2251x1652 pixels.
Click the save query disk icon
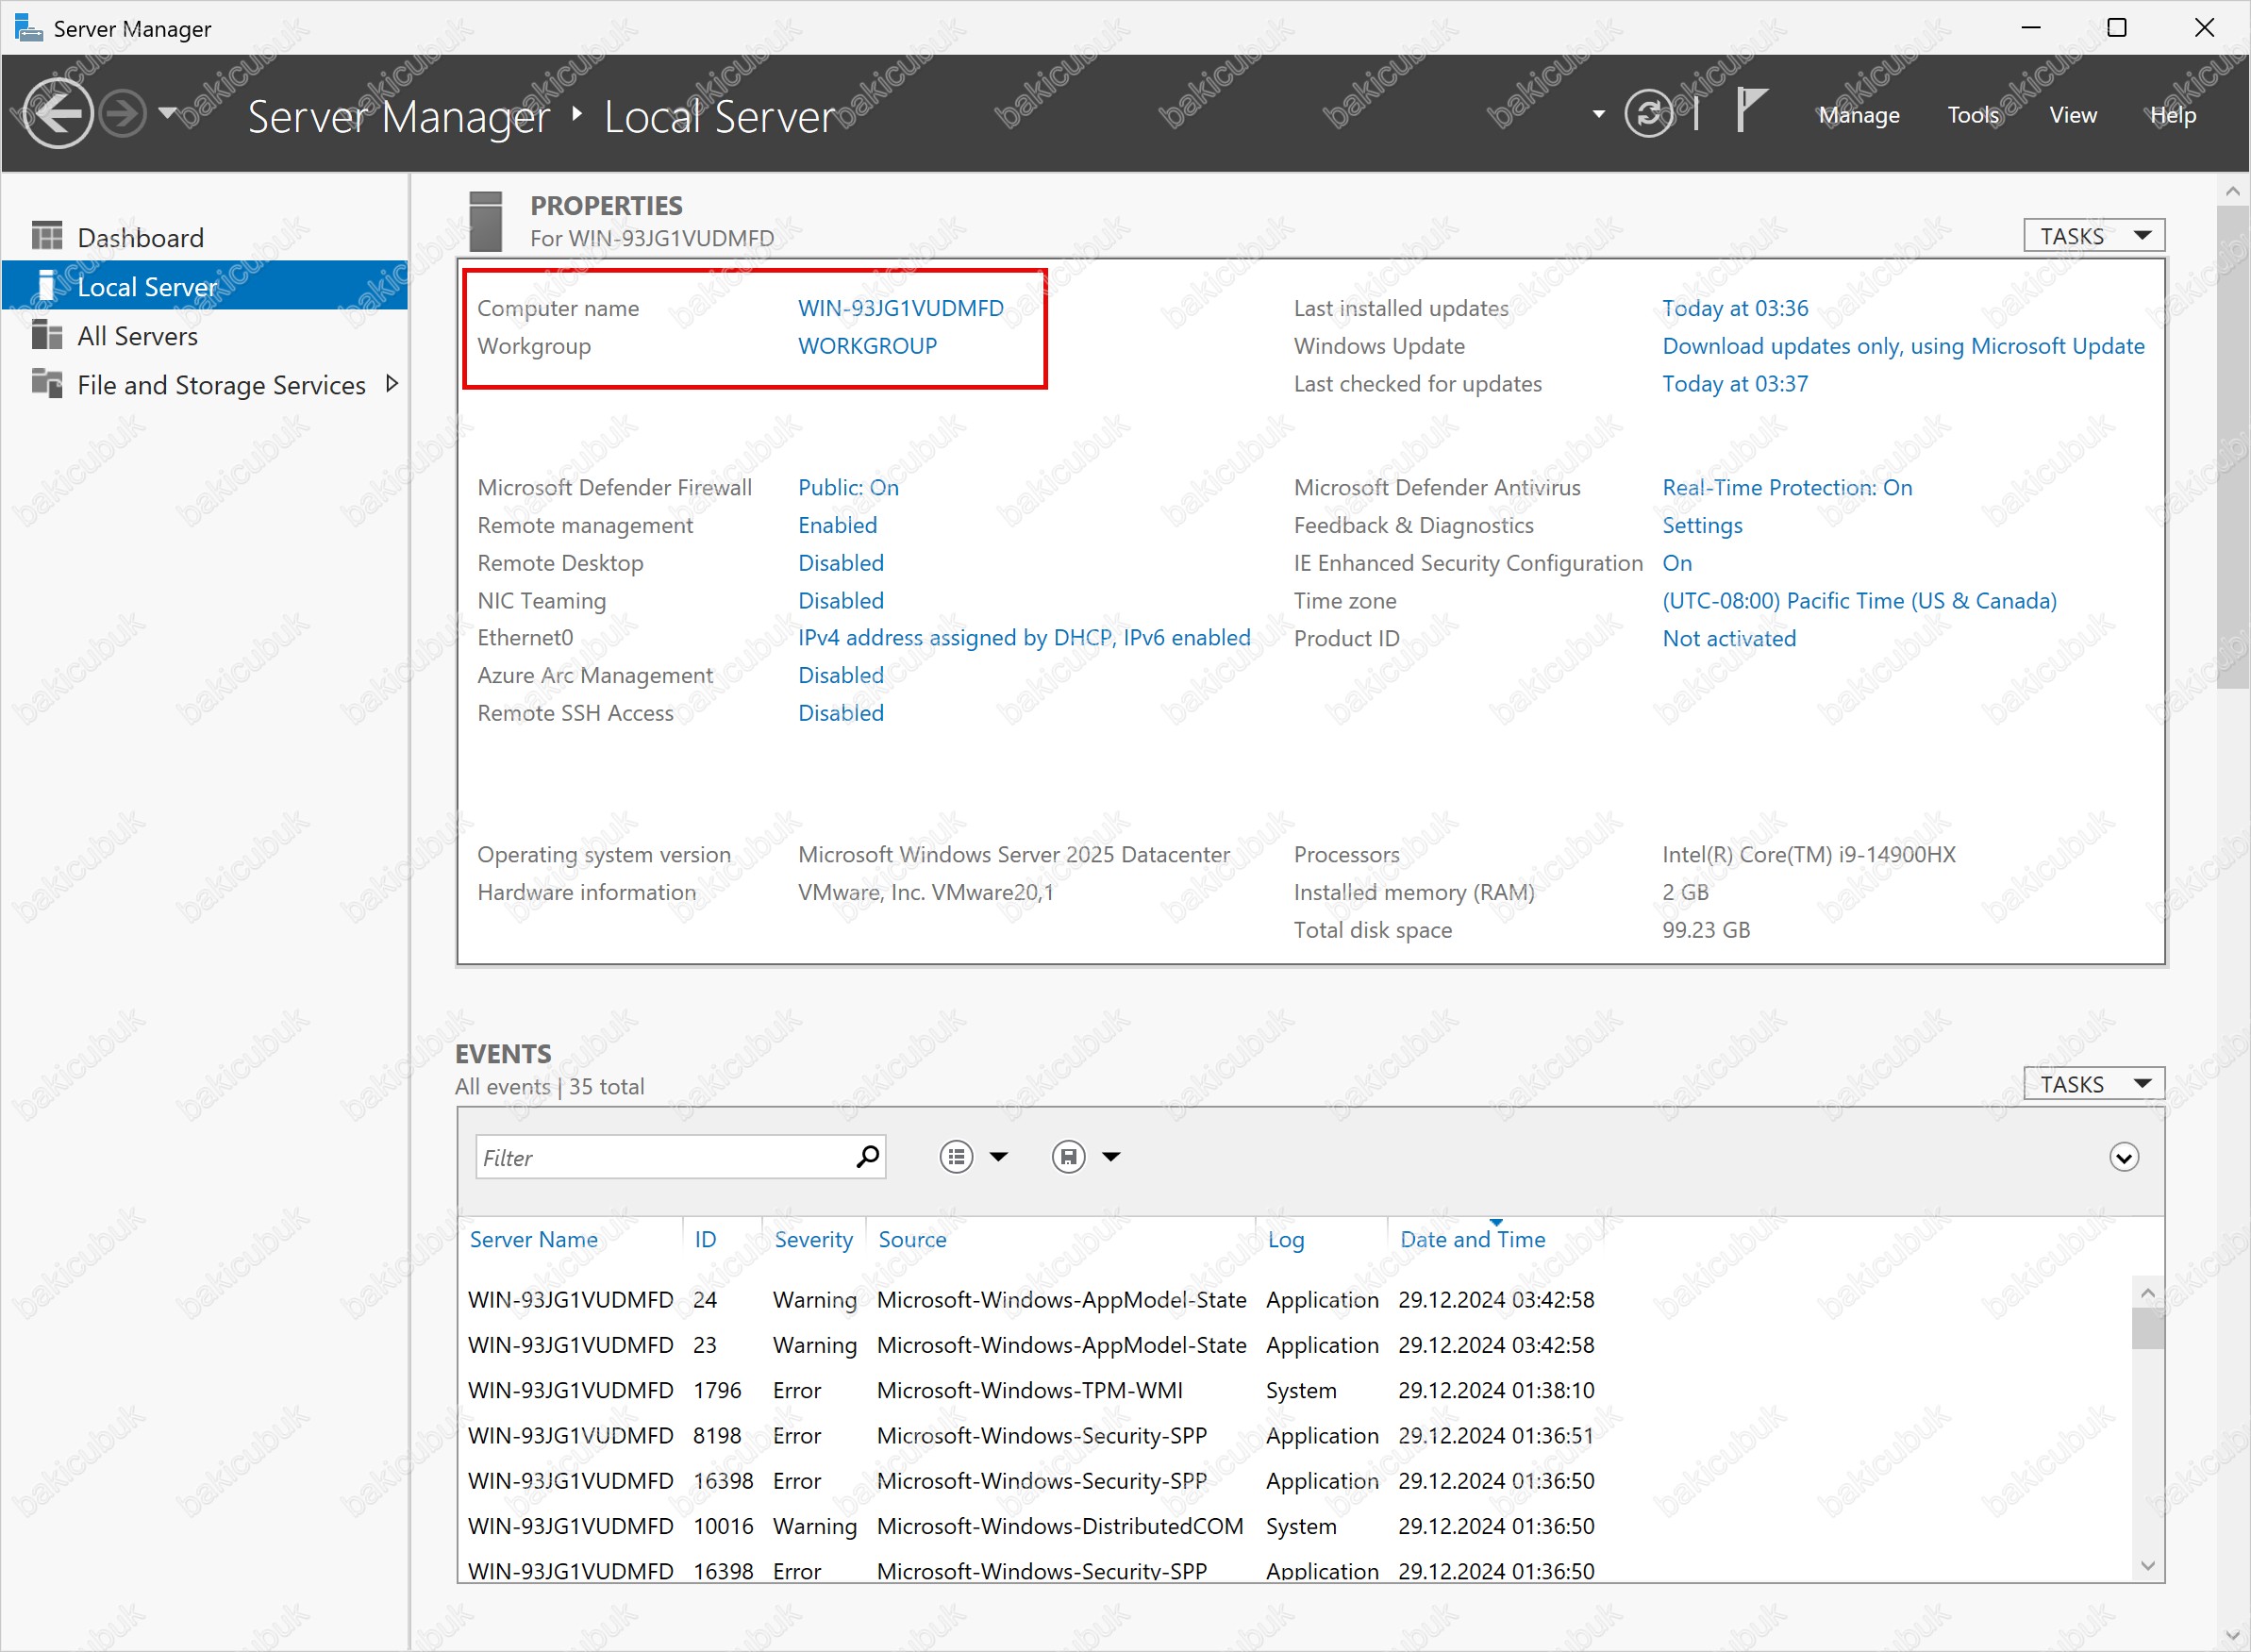[1068, 1157]
